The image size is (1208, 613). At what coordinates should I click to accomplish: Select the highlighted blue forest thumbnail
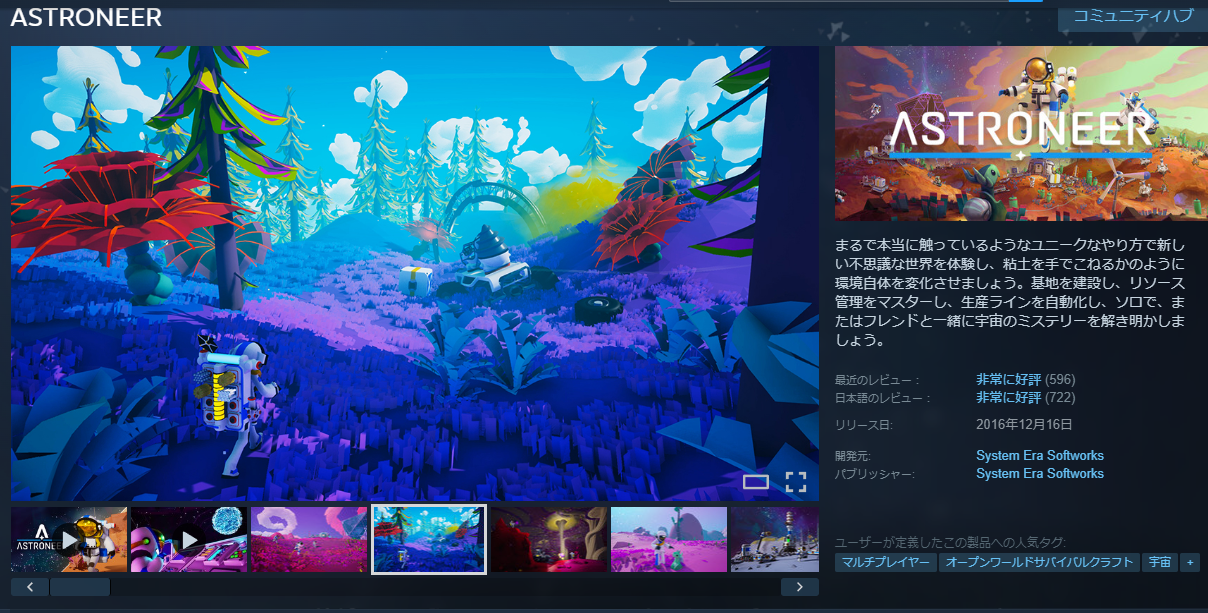429,540
